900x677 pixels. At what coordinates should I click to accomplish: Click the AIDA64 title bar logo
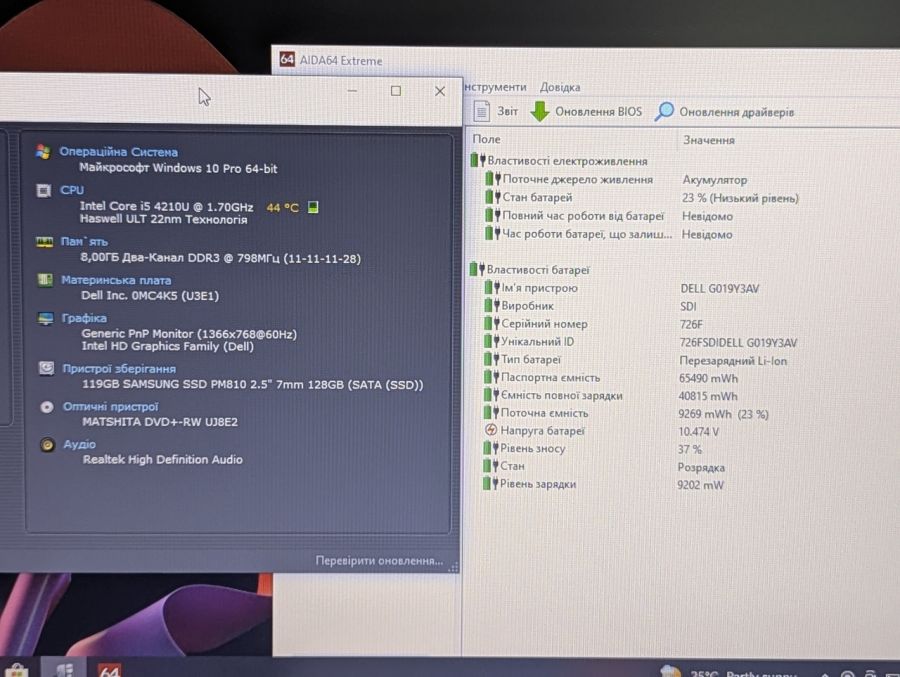pyautogui.click(x=287, y=59)
